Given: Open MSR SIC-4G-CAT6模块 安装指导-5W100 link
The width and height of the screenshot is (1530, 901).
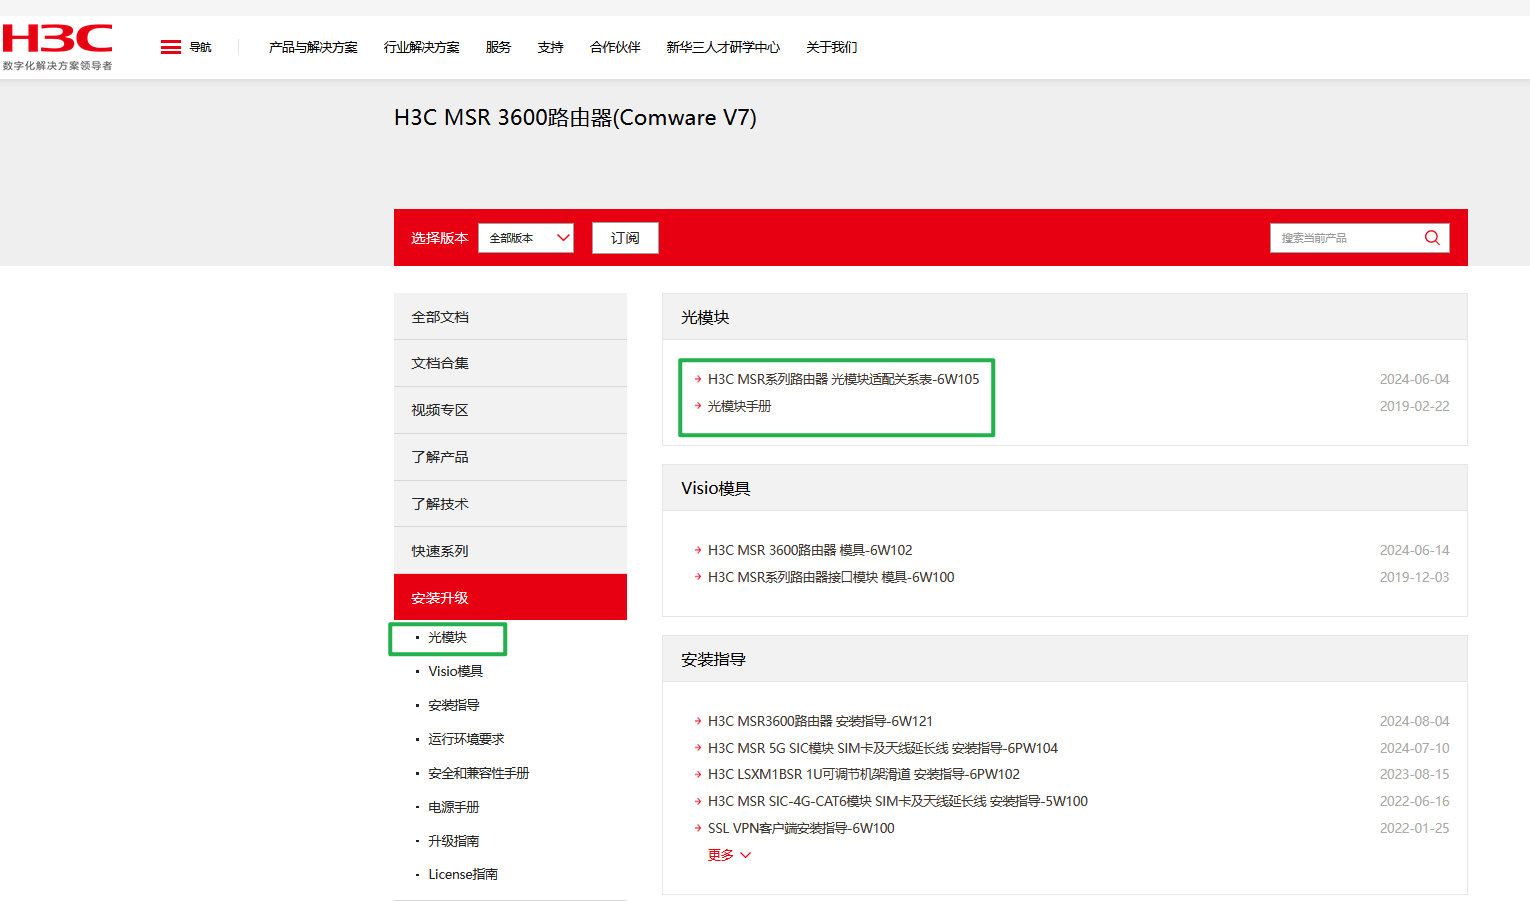Looking at the screenshot, I should pyautogui.click(x=897, y=801).
